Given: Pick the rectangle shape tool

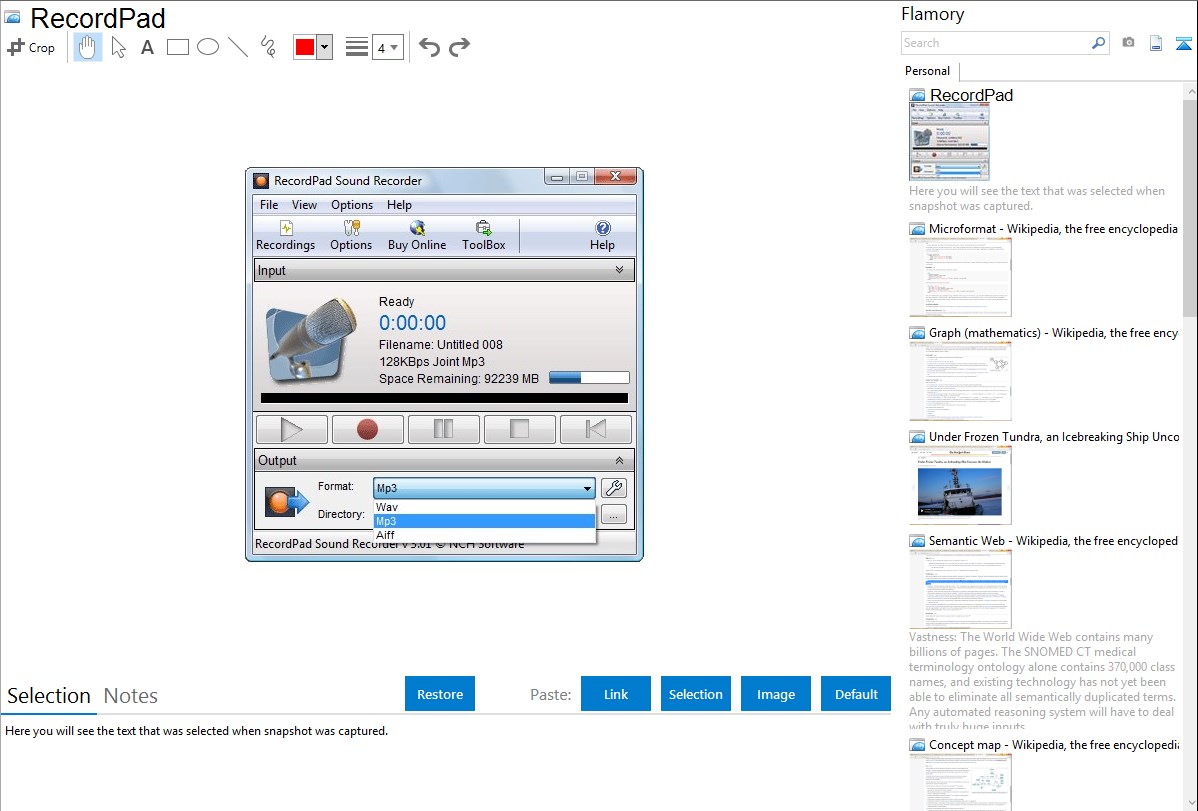Looking at the screenshot, I should coord(178,47).
